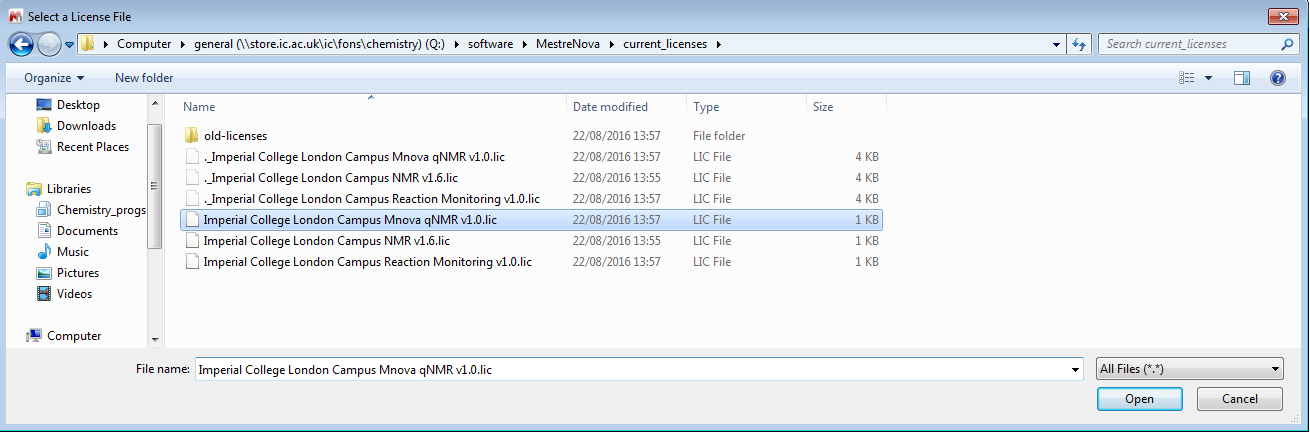
Task: Open the Pictures library
Action: coord(77,273)
